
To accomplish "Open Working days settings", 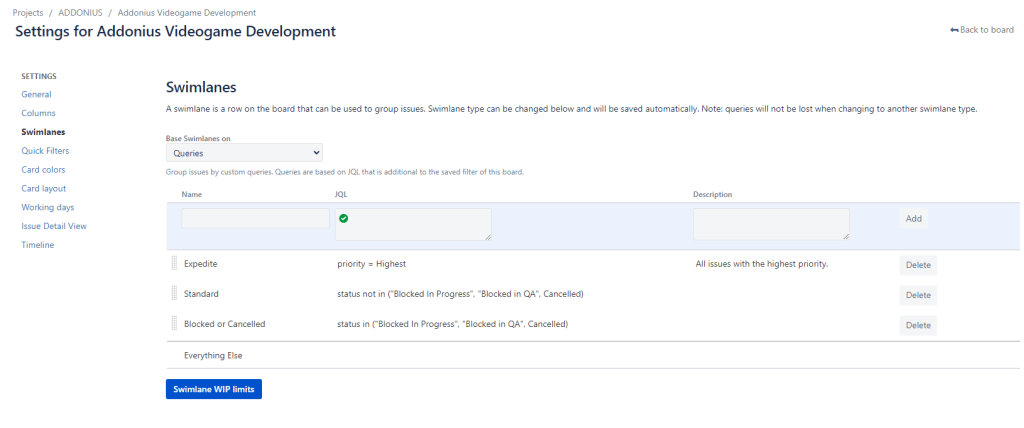I will (x=47, y=207).
